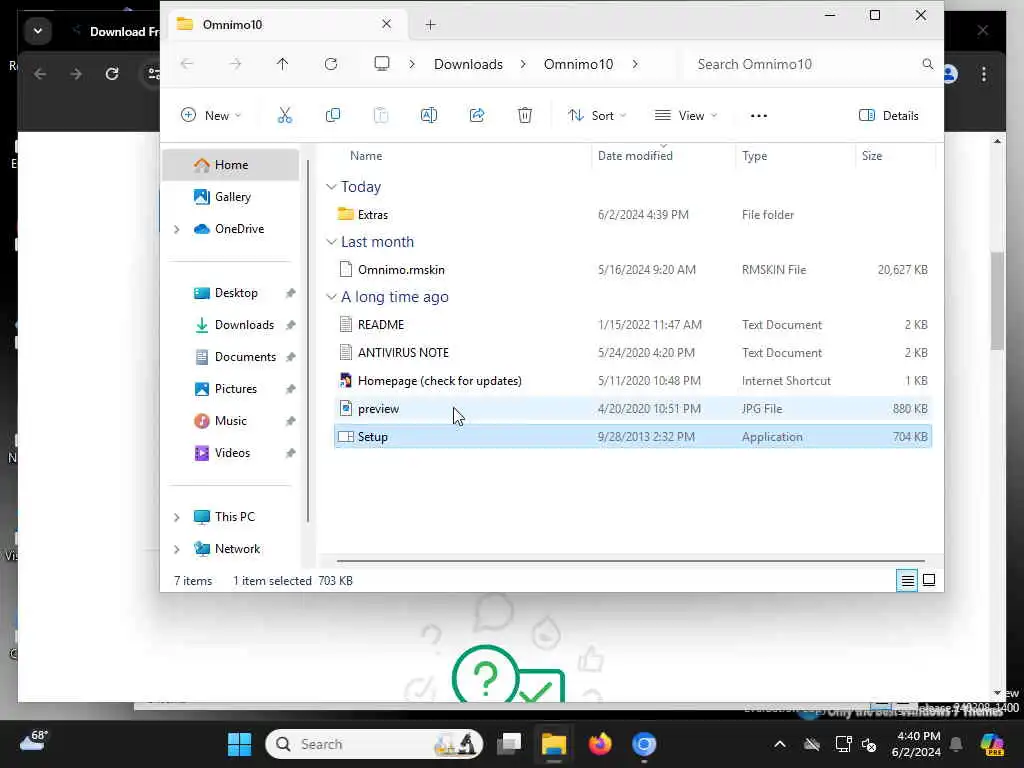The width and height of the screenshot is (1024, 768).
Task: Click the Rename icon in toolbar
Action: [x=429, y=116]
